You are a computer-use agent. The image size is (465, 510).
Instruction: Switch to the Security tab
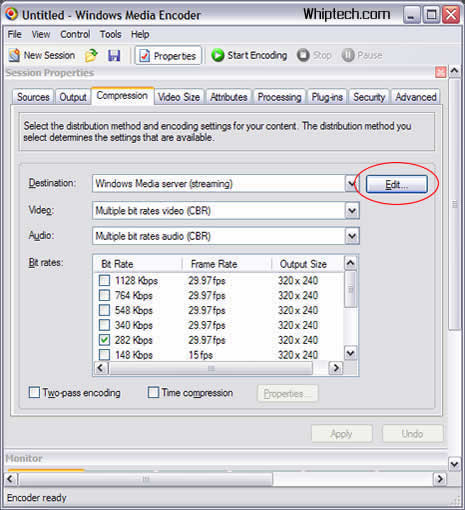pos(369,97)
